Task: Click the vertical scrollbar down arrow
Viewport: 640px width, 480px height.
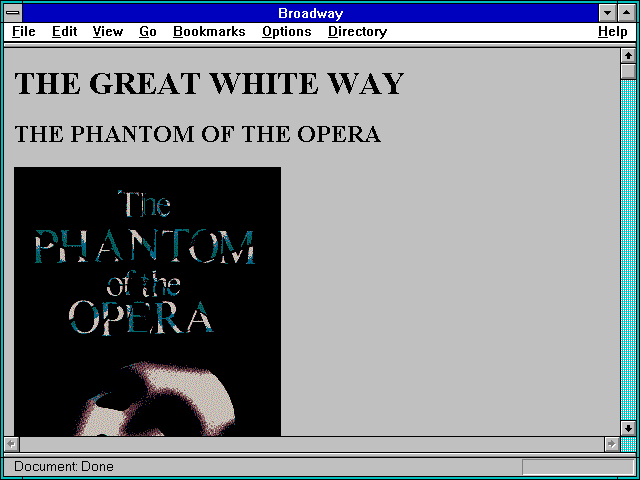Action: (628, 428)
